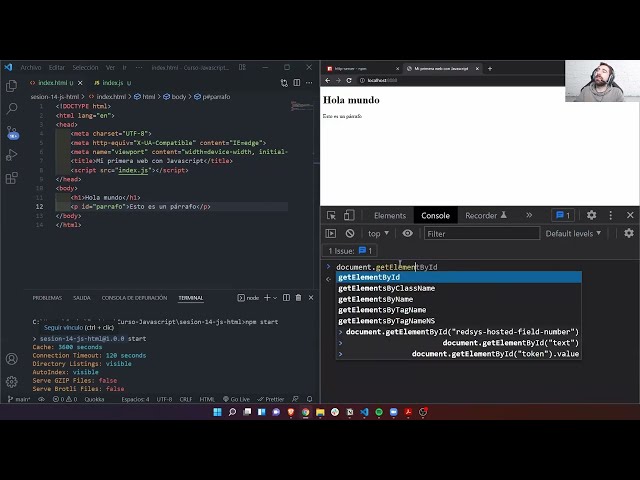Close the index.html editor tab
The width and height of the screenshot is (640, 480).
[80, 83]
